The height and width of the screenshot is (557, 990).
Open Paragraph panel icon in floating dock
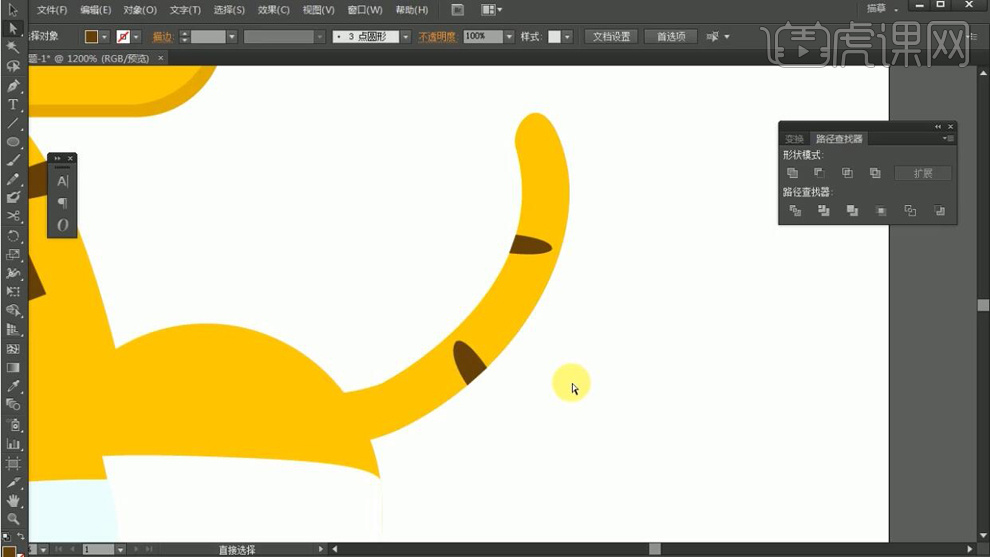coord(62,203)
